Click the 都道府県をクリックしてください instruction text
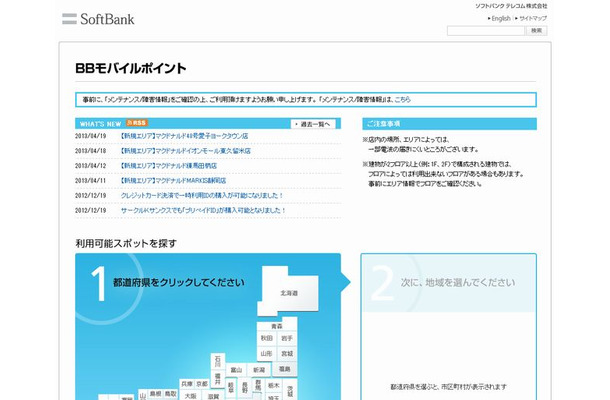Viewport: 610px width, 400px height. coord(179,282)
